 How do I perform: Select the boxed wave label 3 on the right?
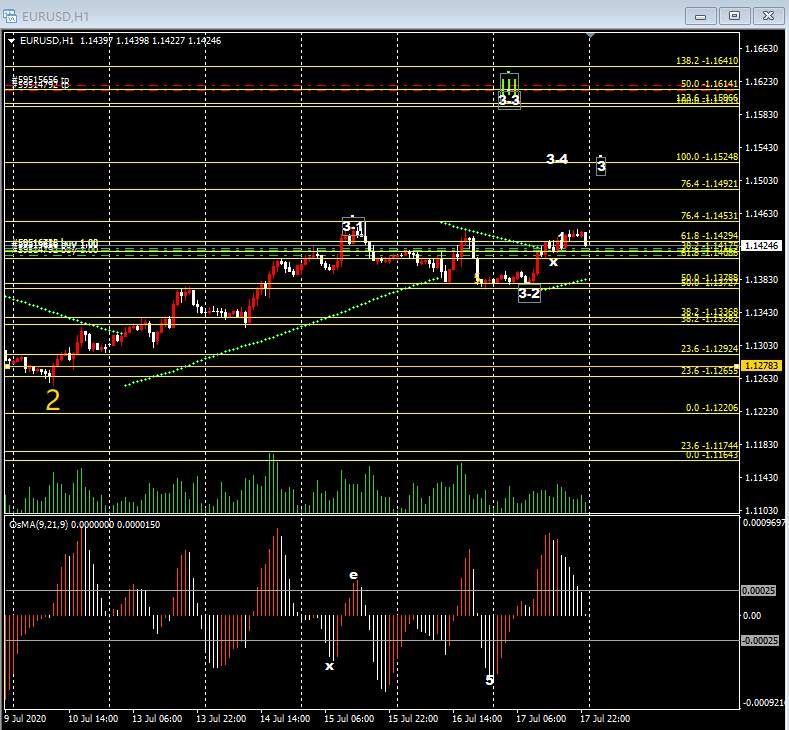[601, 166]
